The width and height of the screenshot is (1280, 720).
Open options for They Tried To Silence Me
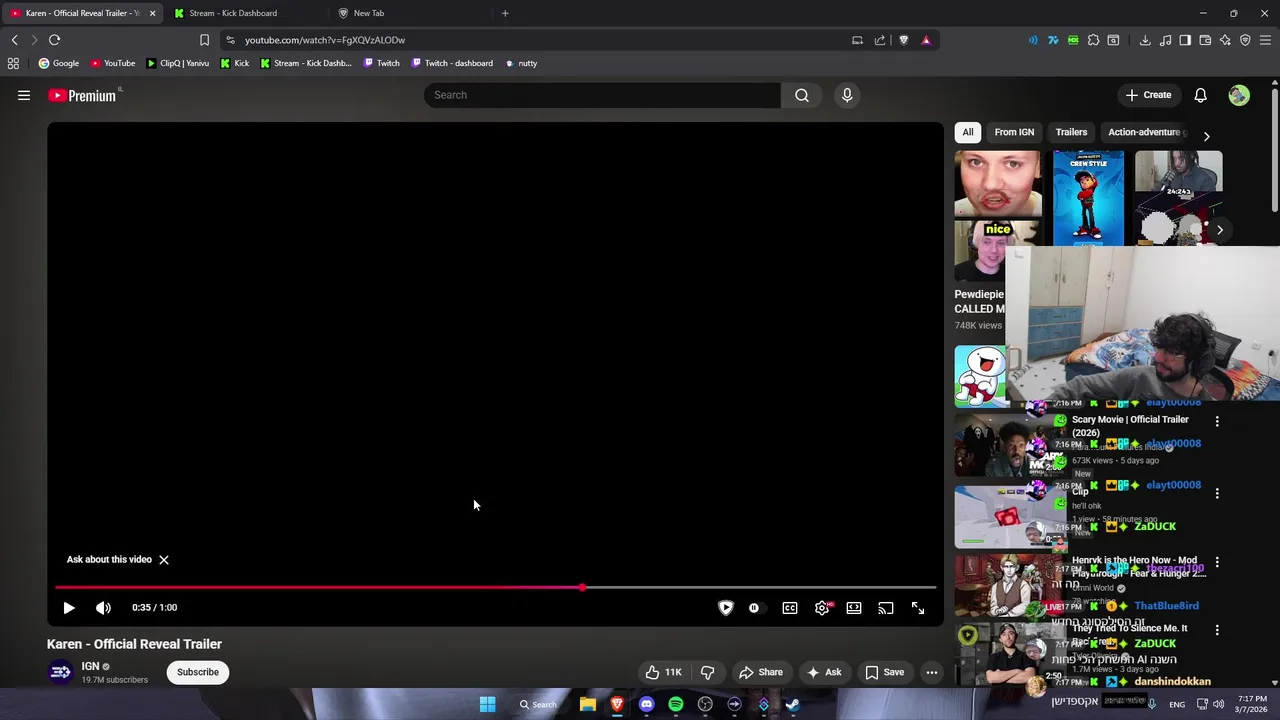point(1217,630)
